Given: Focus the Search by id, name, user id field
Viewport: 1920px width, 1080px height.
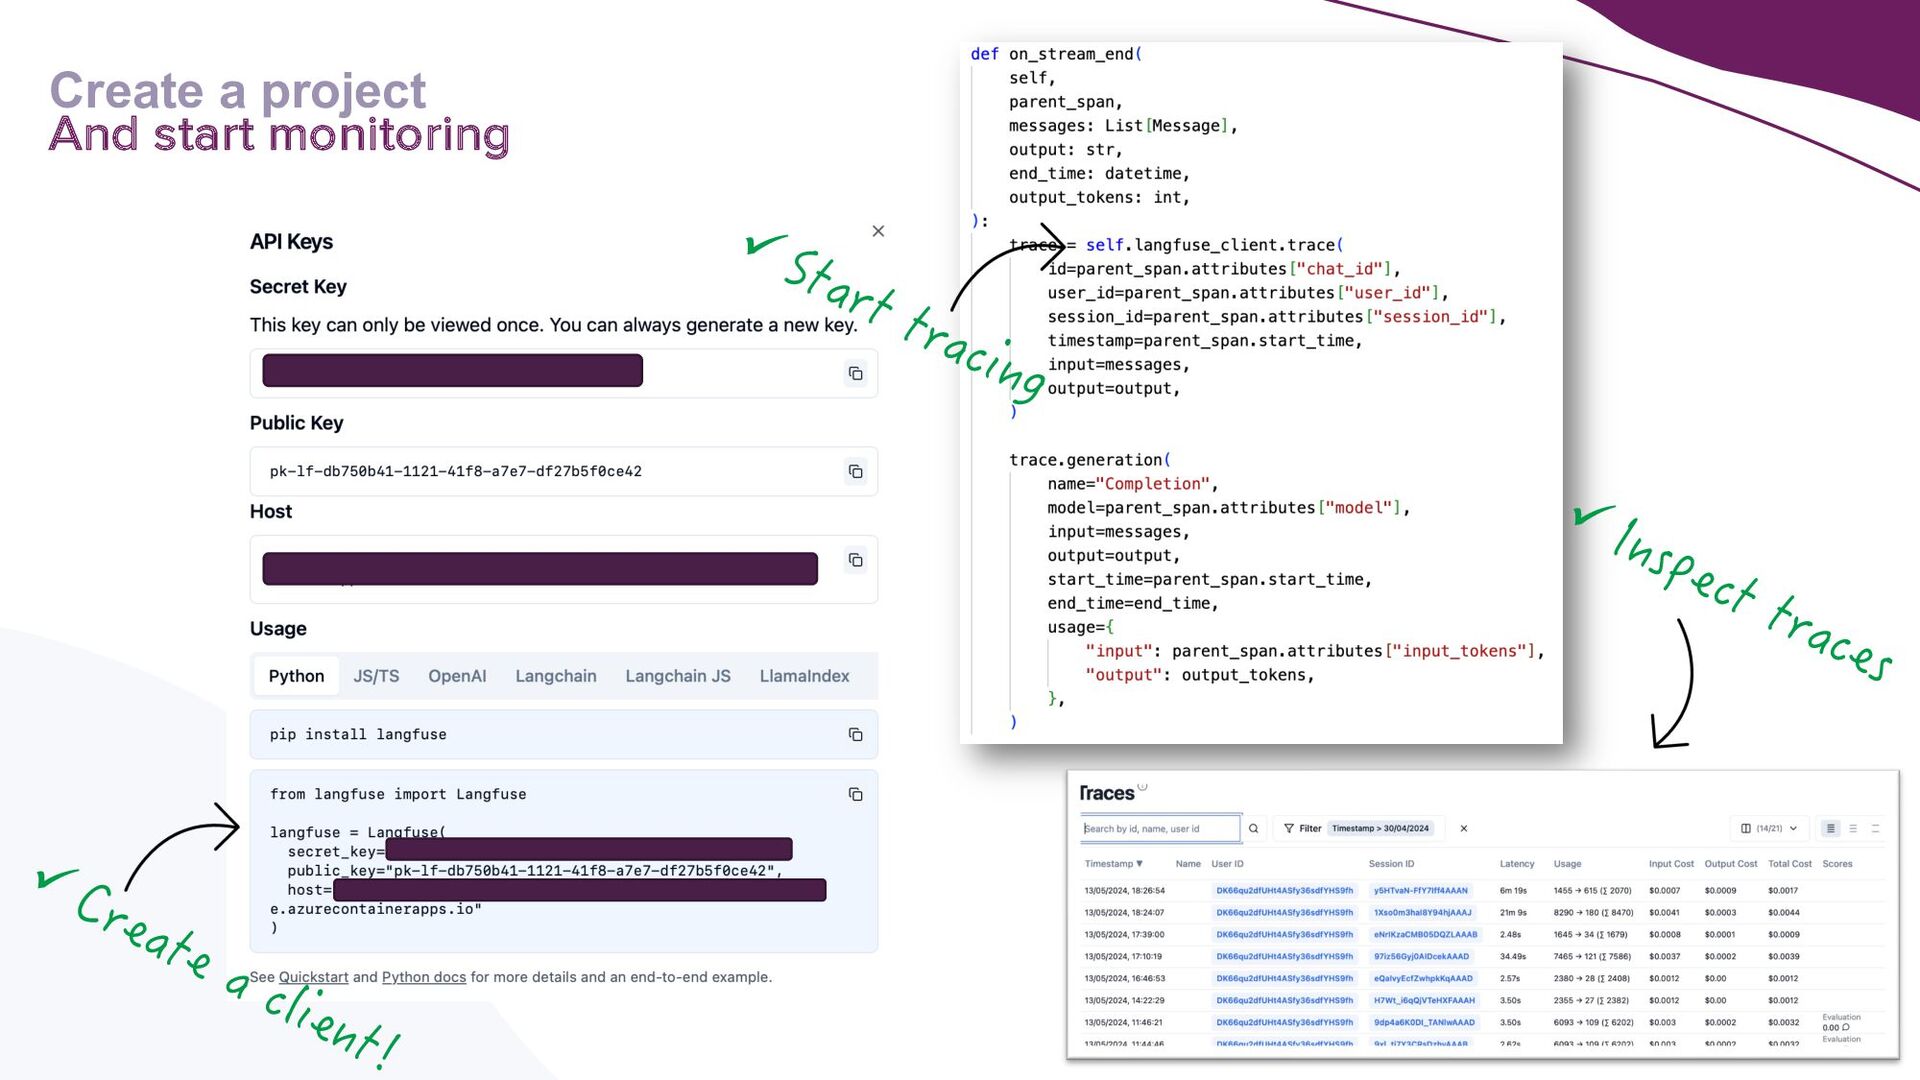Looking at the screenshot, I should pos(1160,828).
